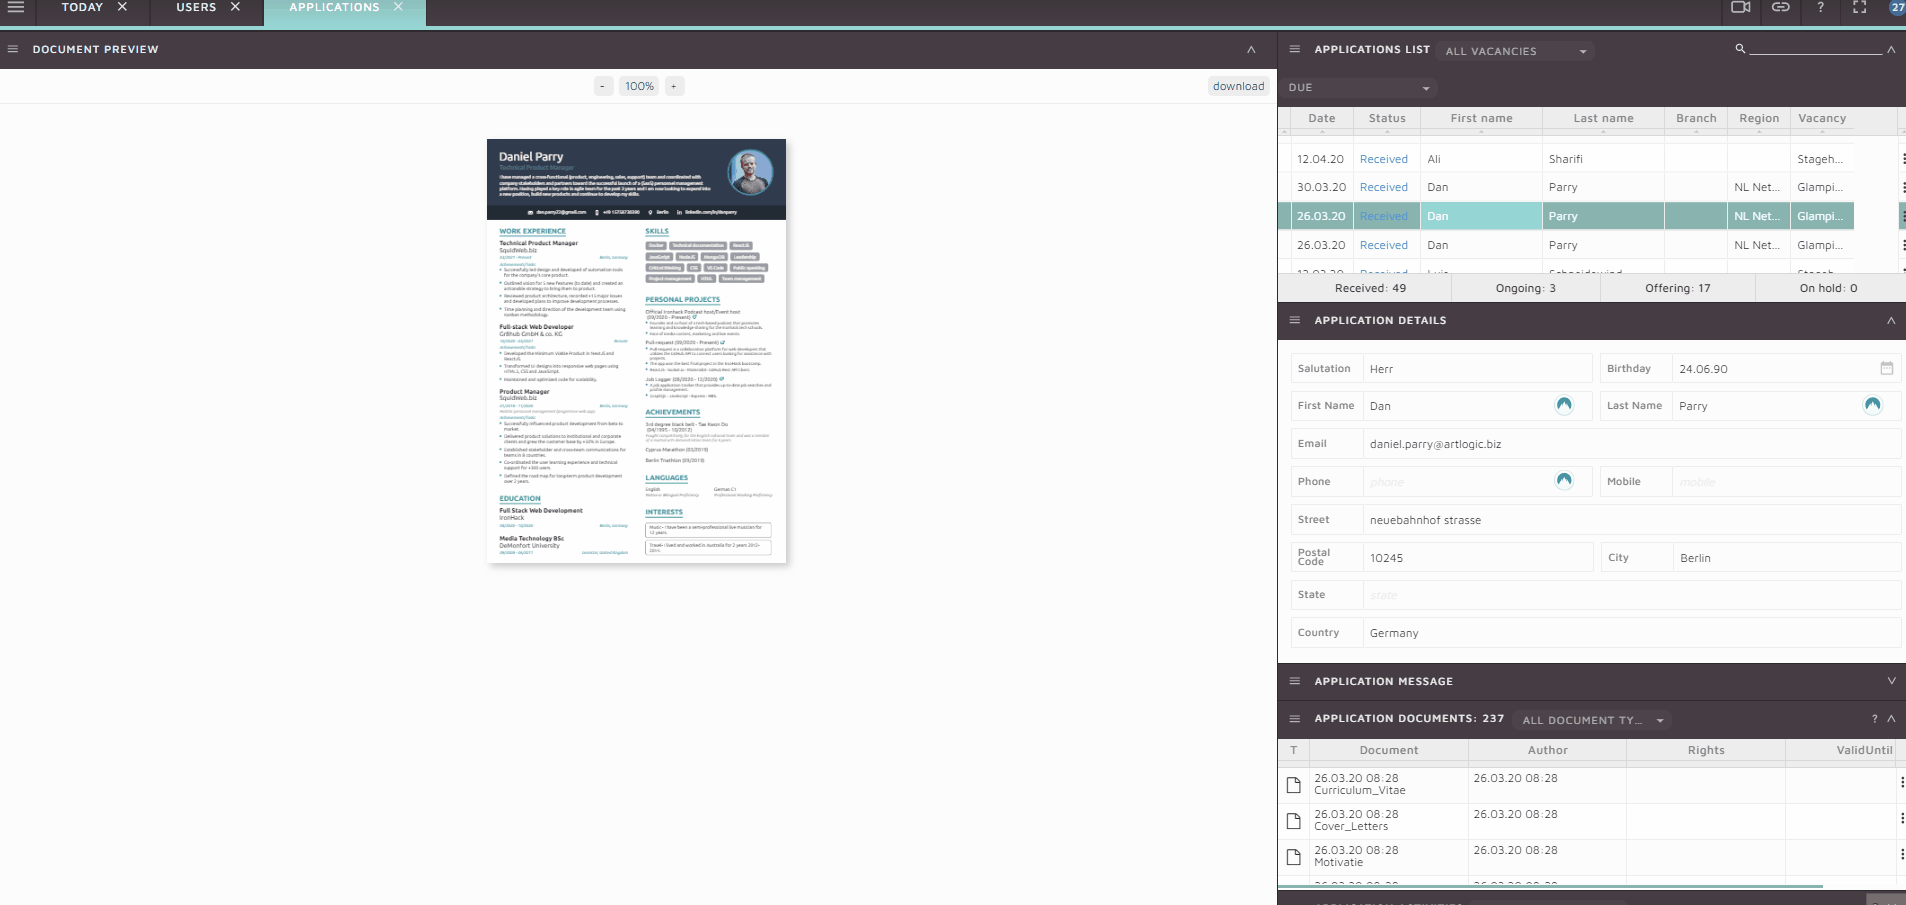Open Application Documents help question mark
This screenshot has width=1906, height=905.
point(1874,718)
